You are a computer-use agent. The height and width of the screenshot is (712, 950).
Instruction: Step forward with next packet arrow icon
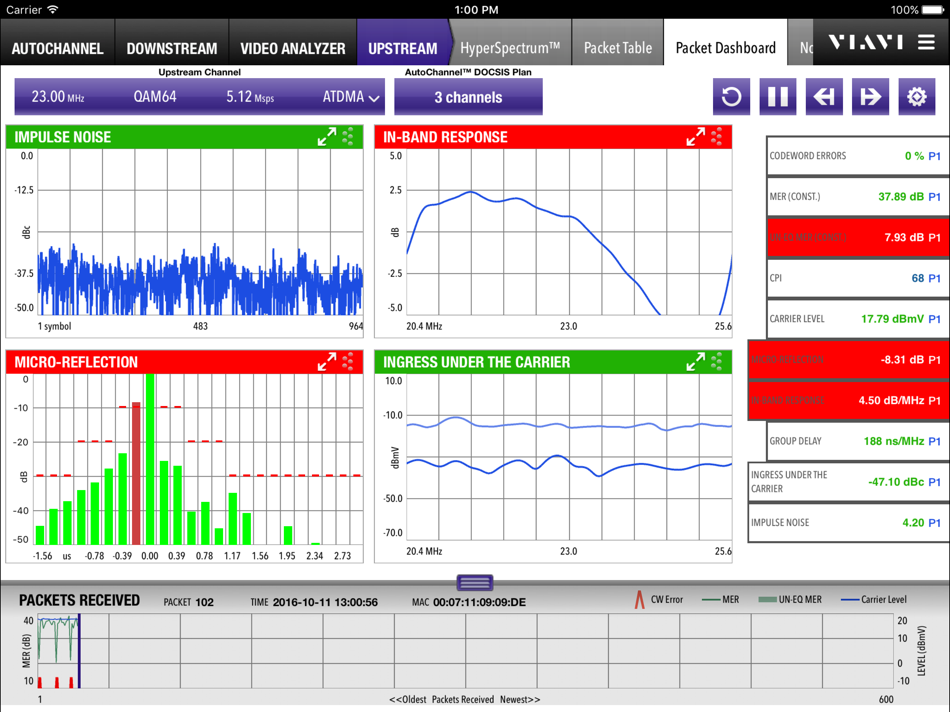click(x=869, y=96)
